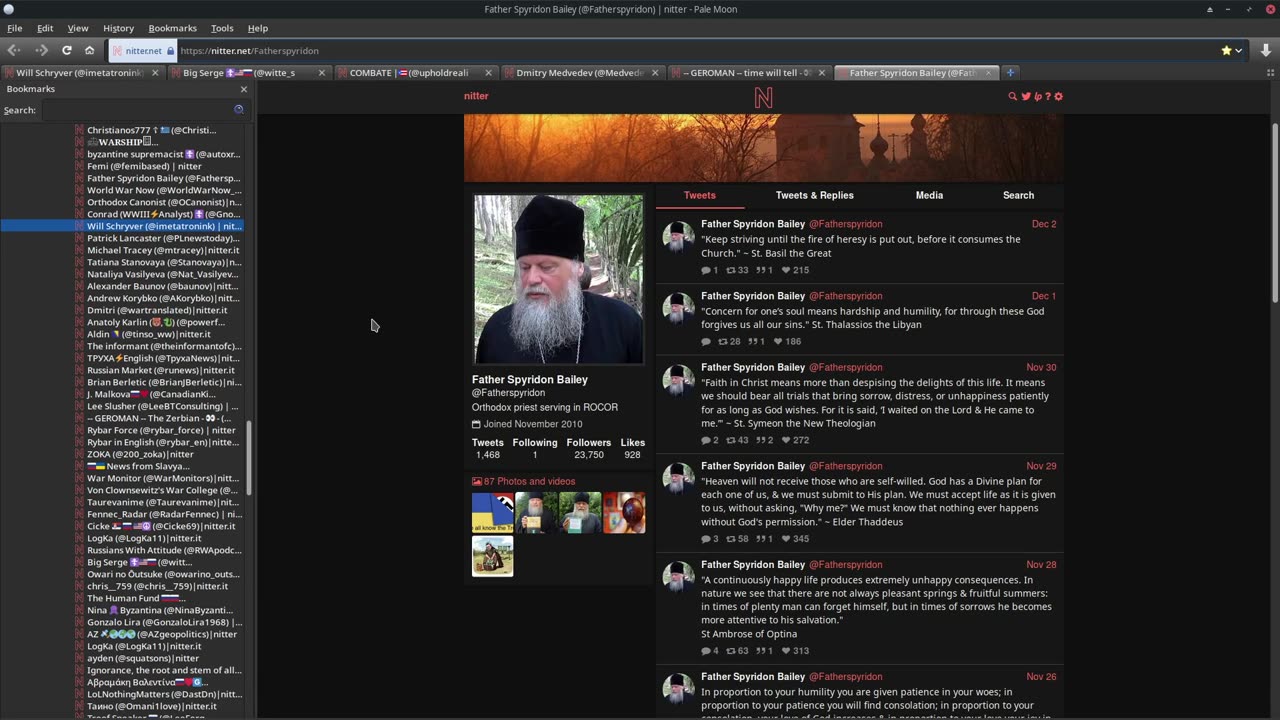Screen dimensions: 1280x720
Task: Click quote icon on Nov 30 tweet
Action: click(759, 440)
